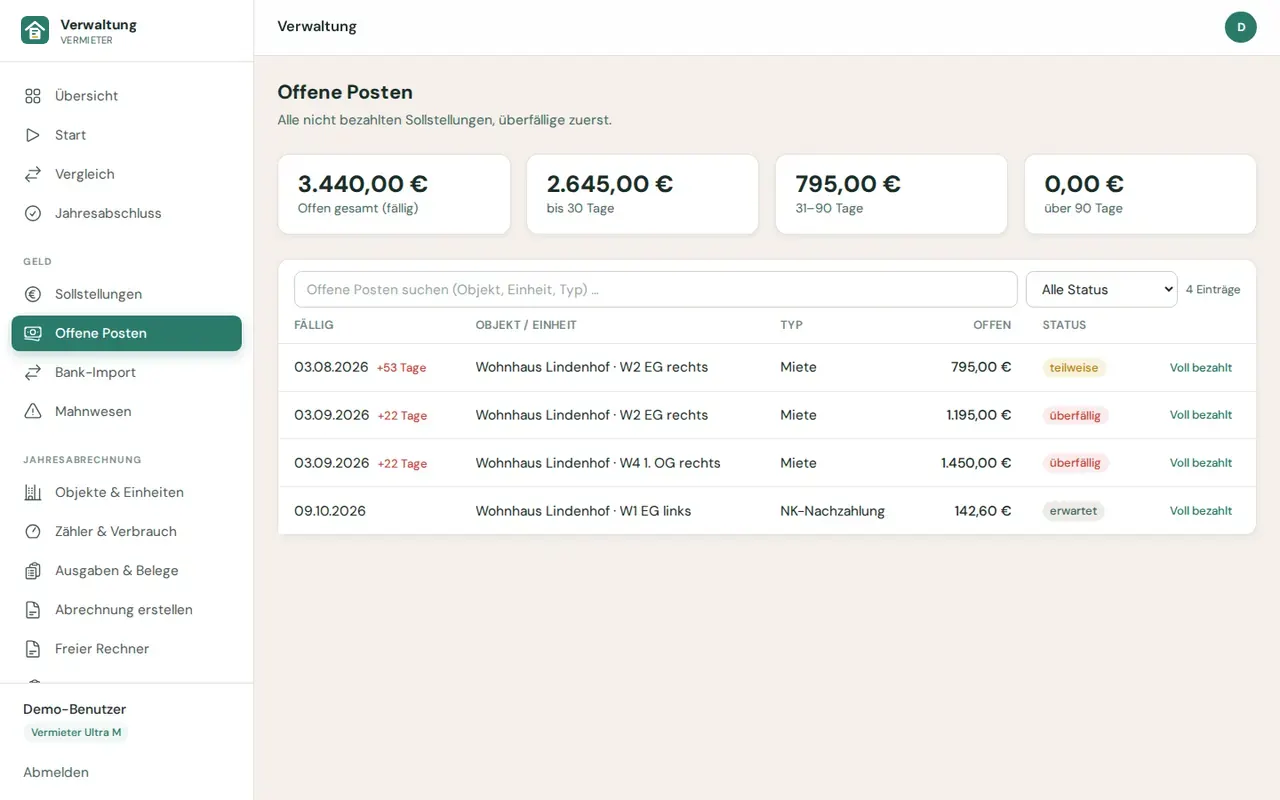Click the Freier Rechner document icon
Screen dimensions: 1280x800
point(33,648)
